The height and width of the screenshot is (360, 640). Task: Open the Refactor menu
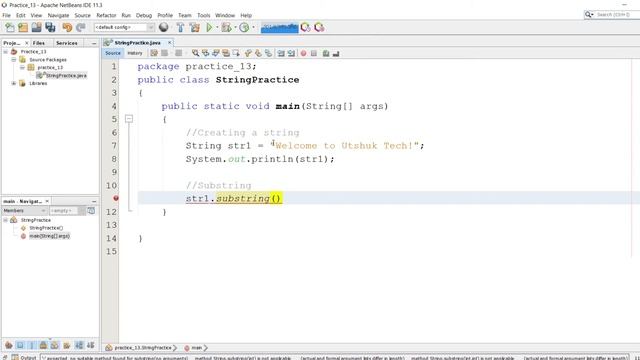coord(106,15)
